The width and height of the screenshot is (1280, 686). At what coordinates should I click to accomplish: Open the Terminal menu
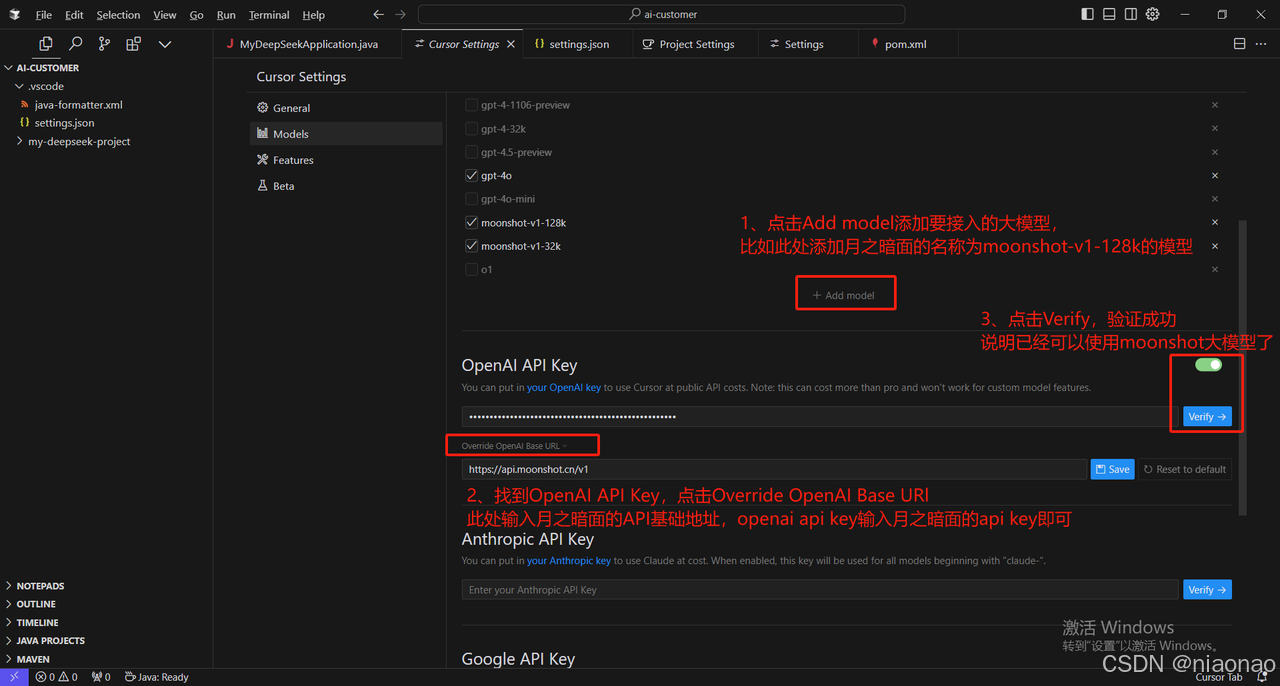coord(269,15)
